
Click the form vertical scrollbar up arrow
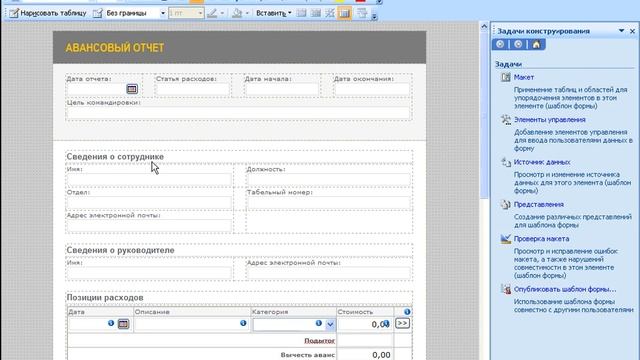coord(484,27)
